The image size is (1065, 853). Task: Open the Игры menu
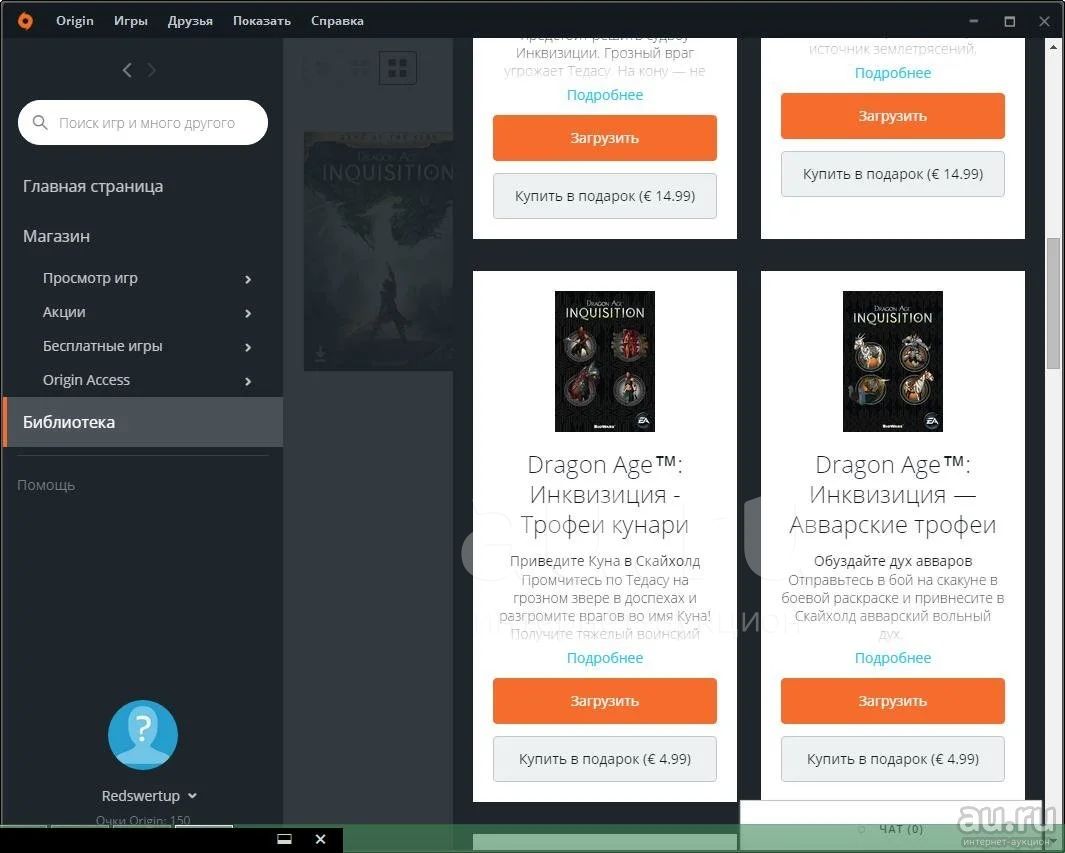[130, 21]
